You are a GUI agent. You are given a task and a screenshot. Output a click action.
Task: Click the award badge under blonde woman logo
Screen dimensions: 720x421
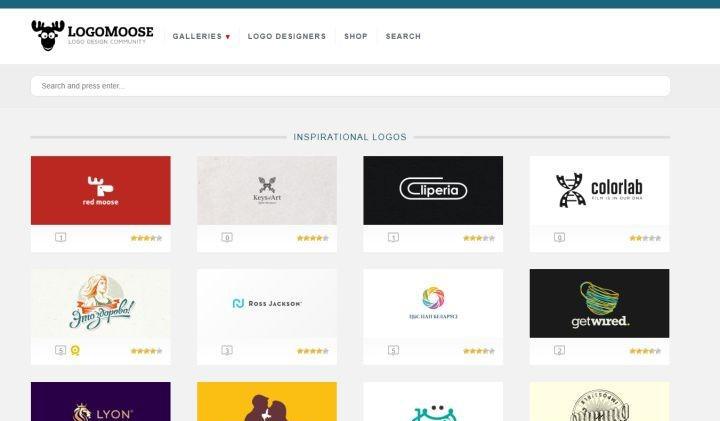pyautogui.click(x=75, y=351)
